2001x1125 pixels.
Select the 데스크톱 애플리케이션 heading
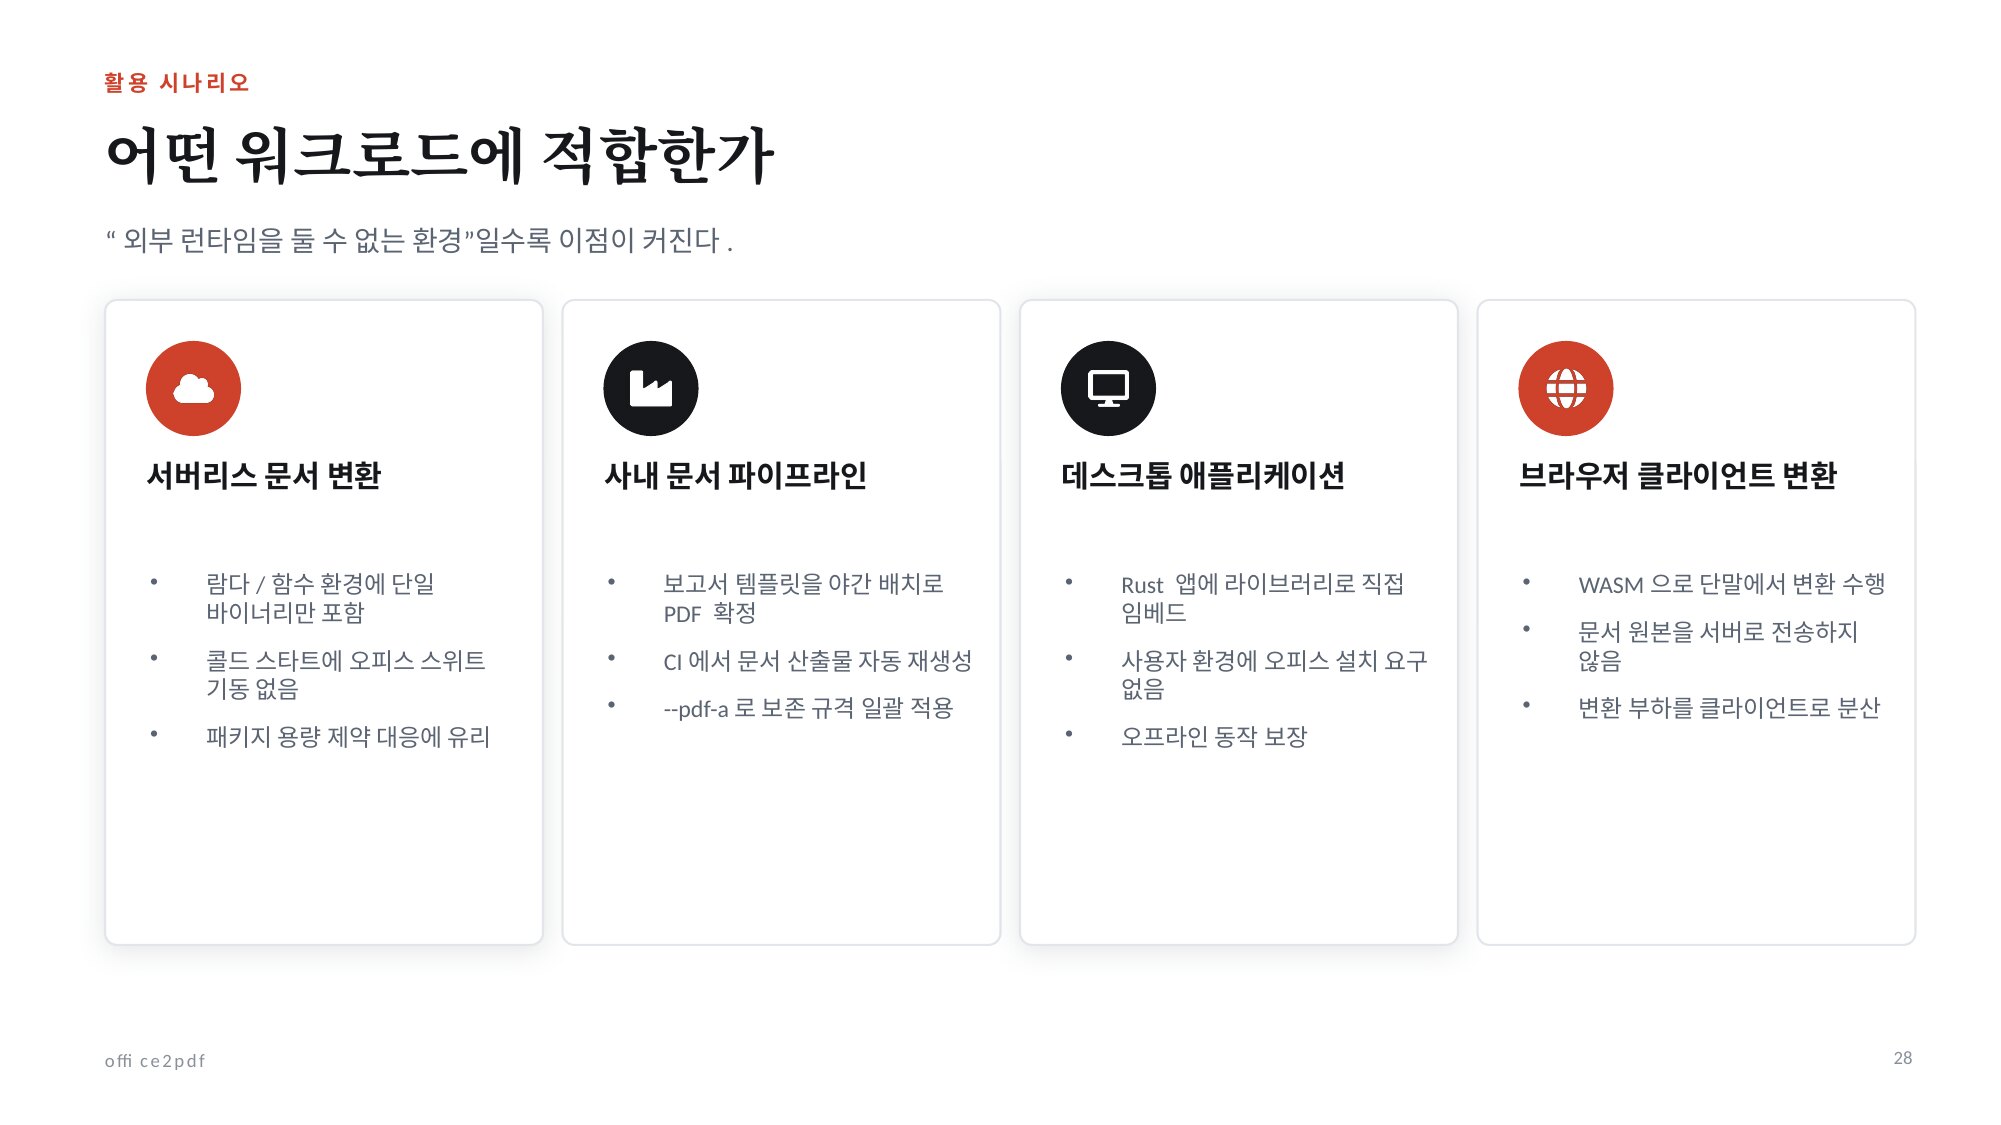point(1203,475)
